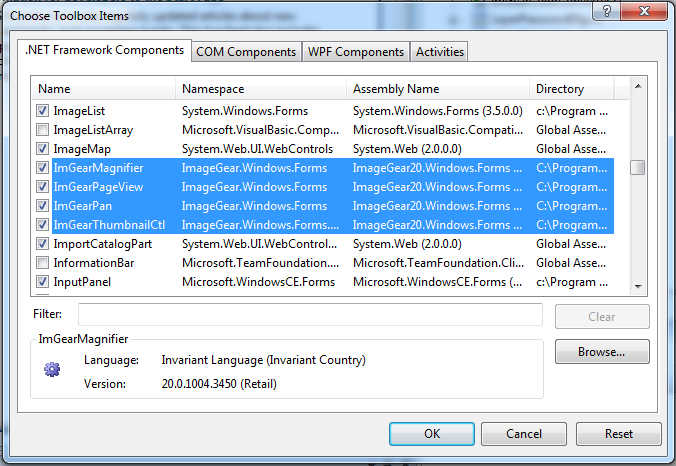Sort list by Name column header
This screenshot has width=676, height=466.
click(103, 89)
